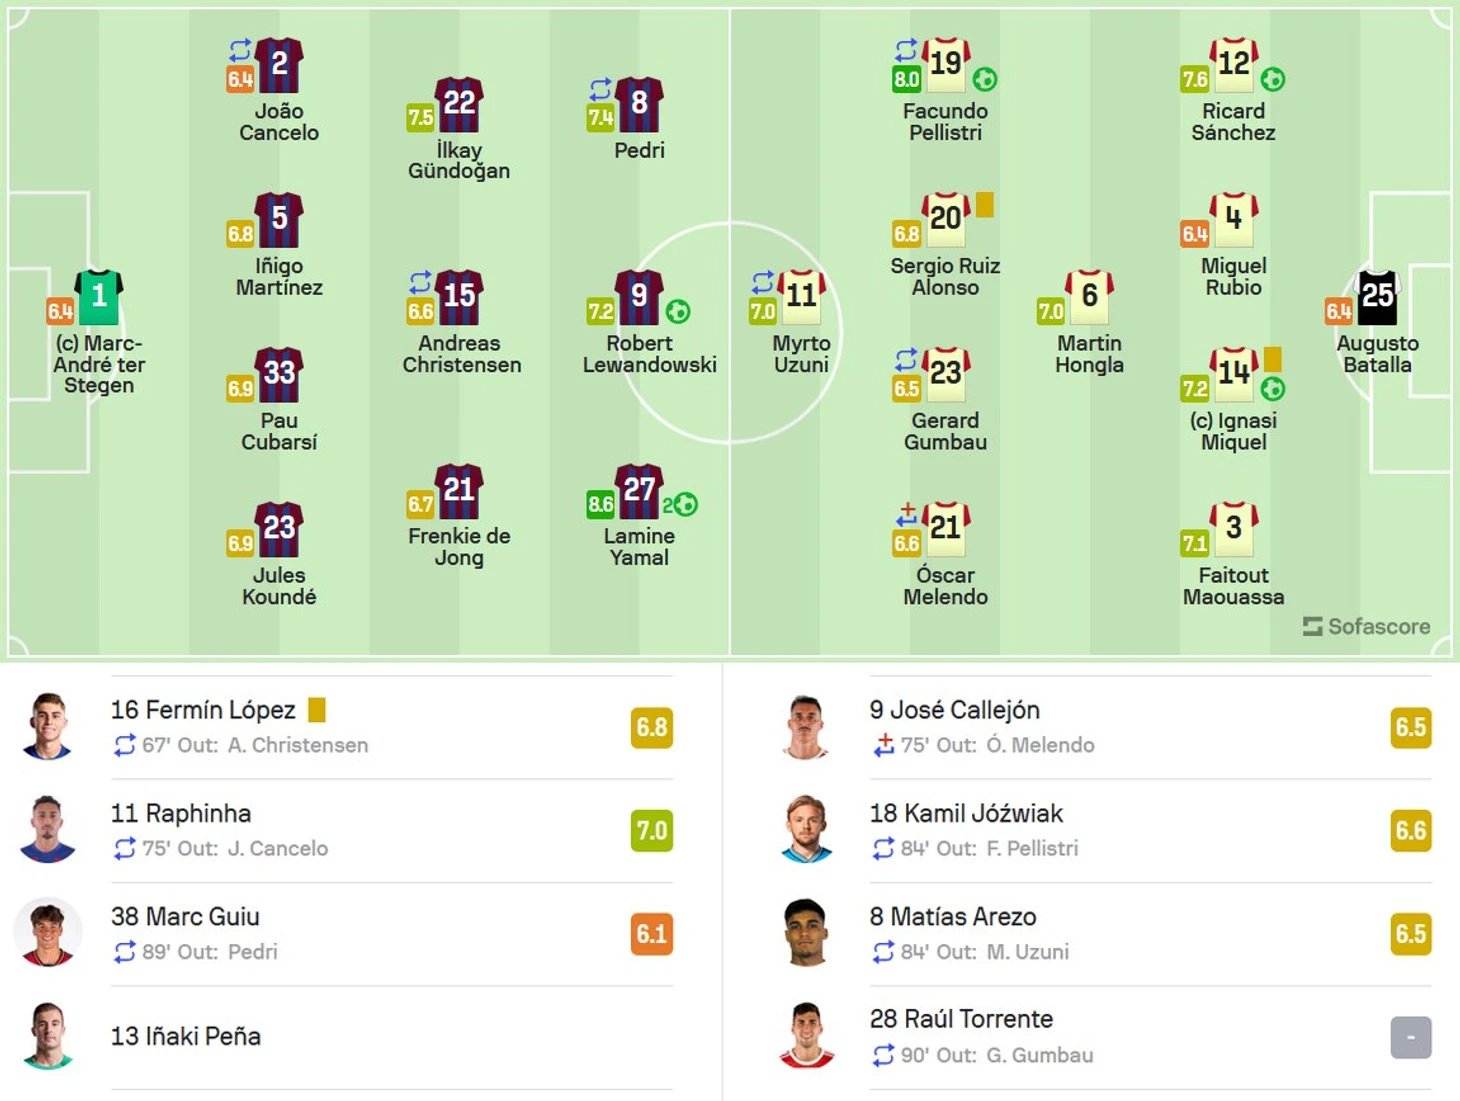Click Augusto Batalla's black number 25 jersey
The image size is (1460, 1101).
coord(1377,297)
